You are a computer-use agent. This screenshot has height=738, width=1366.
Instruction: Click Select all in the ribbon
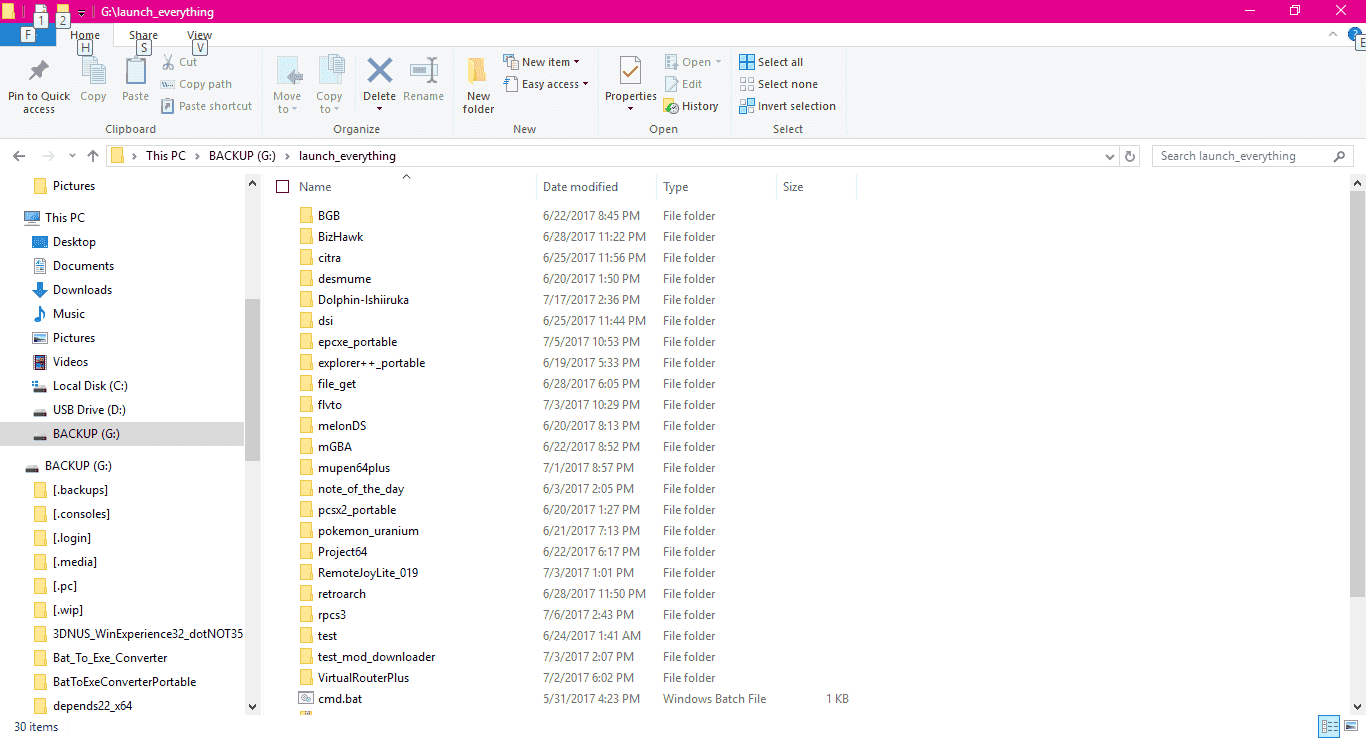pyautogui.click(x=771, y=62)
